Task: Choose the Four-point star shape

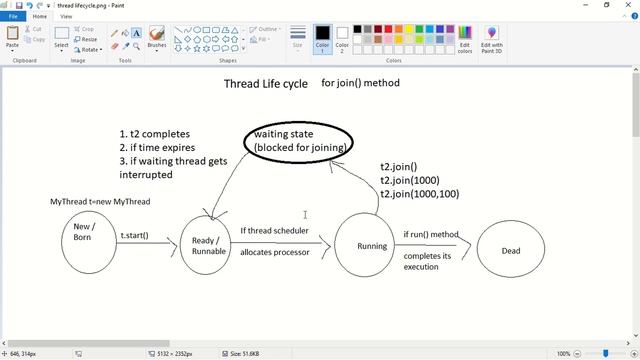Action: tap(188, 49)
